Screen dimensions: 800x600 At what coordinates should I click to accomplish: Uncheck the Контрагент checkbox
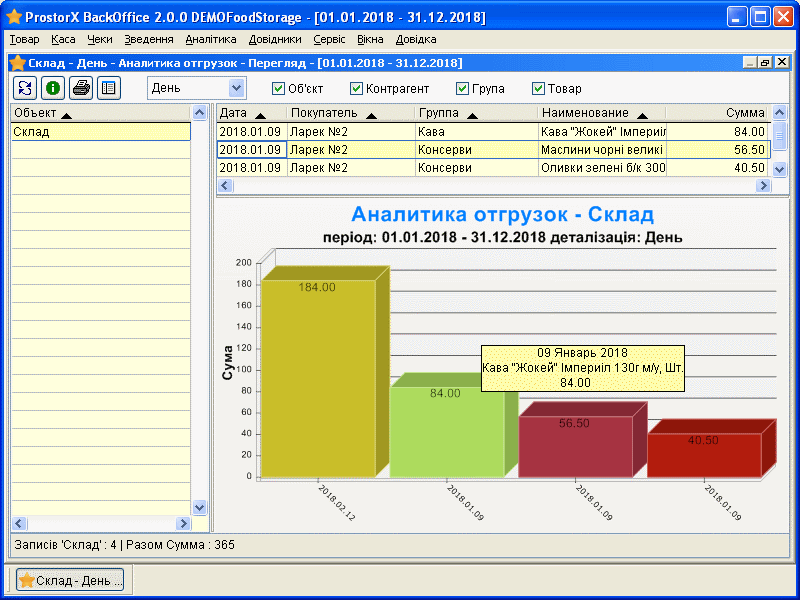coord(356,88)
